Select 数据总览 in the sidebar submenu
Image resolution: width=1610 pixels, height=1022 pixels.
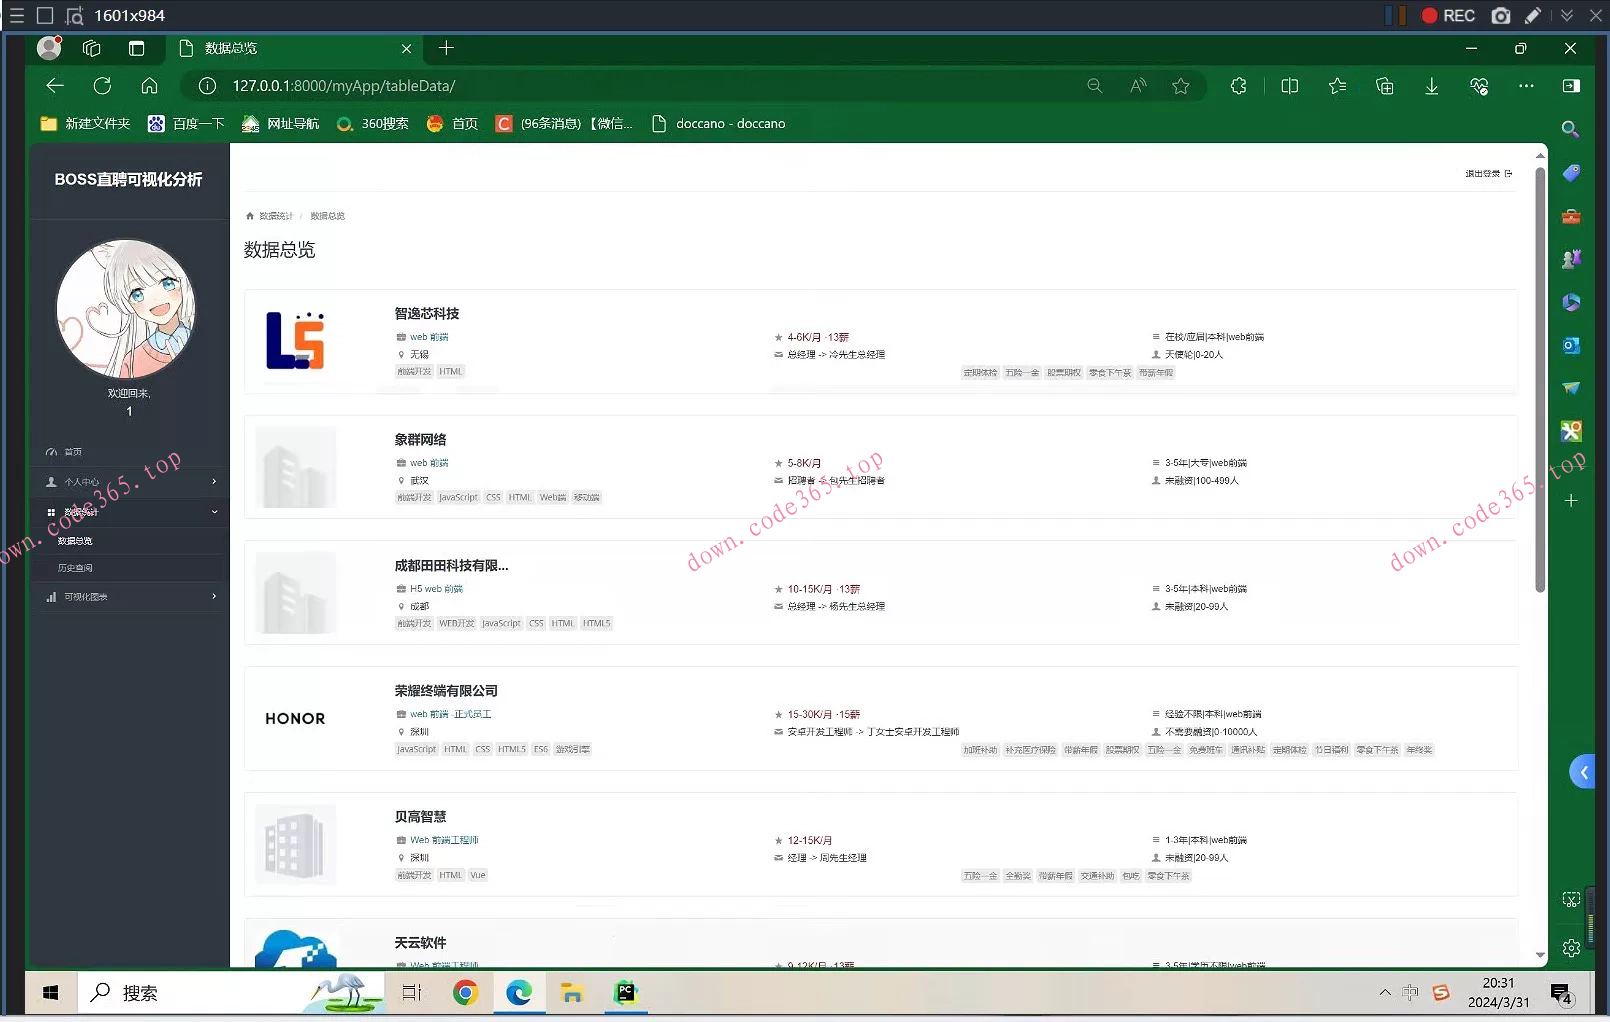coord(75,541)
